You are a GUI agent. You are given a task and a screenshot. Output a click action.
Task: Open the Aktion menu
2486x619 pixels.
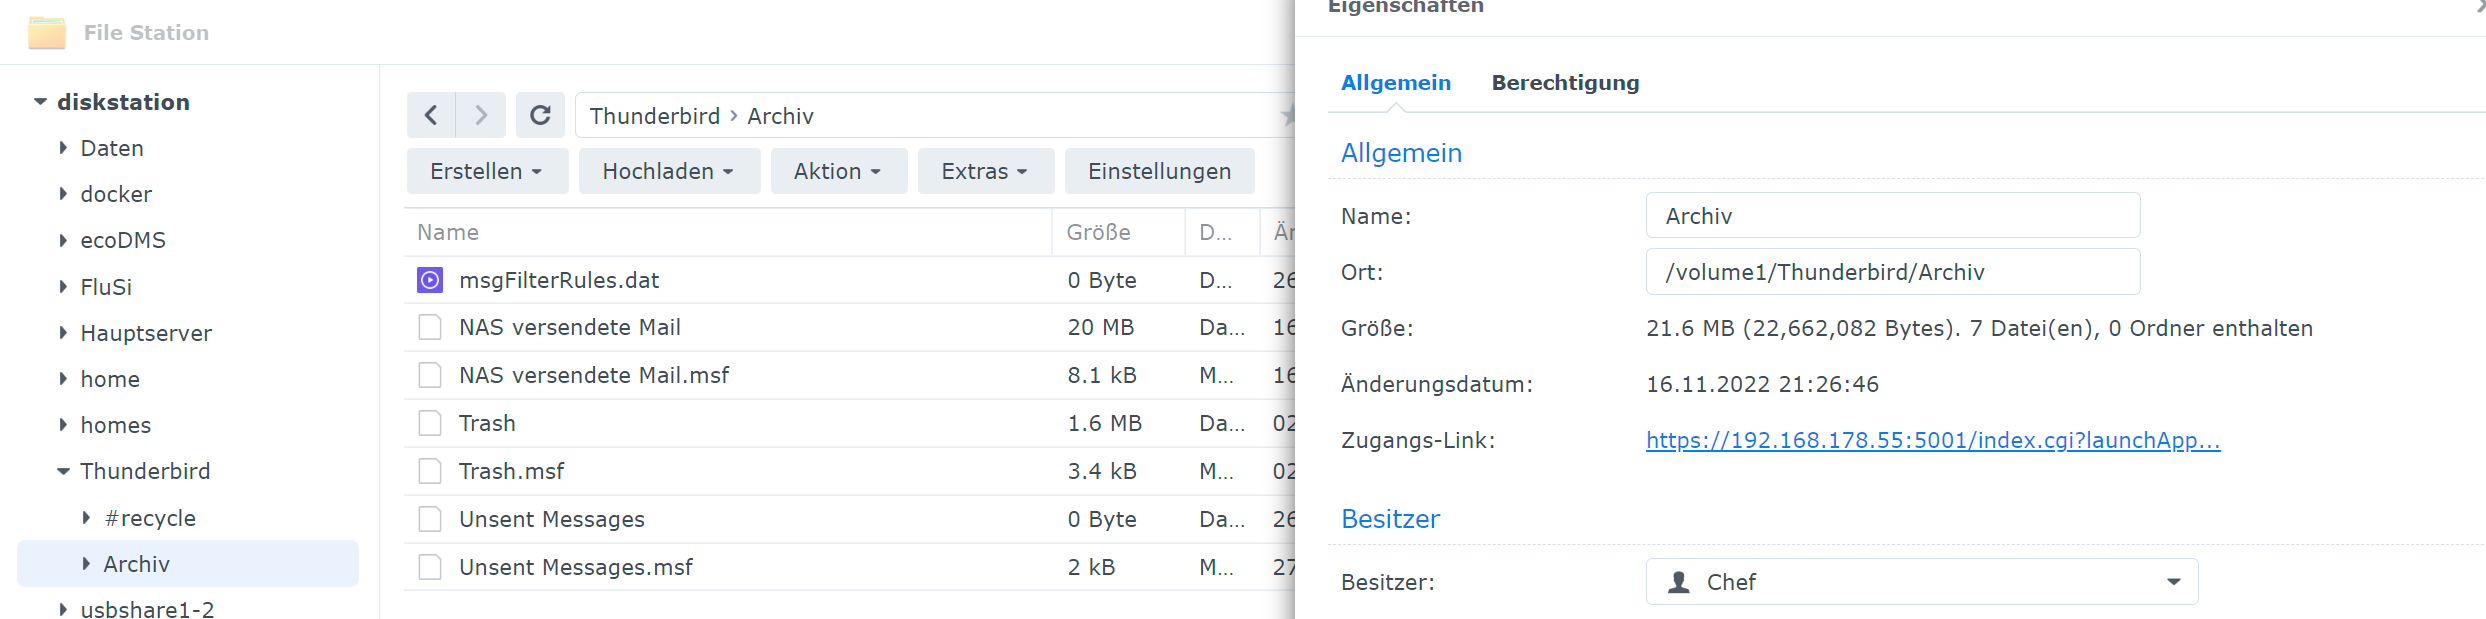tap(838, 171)
